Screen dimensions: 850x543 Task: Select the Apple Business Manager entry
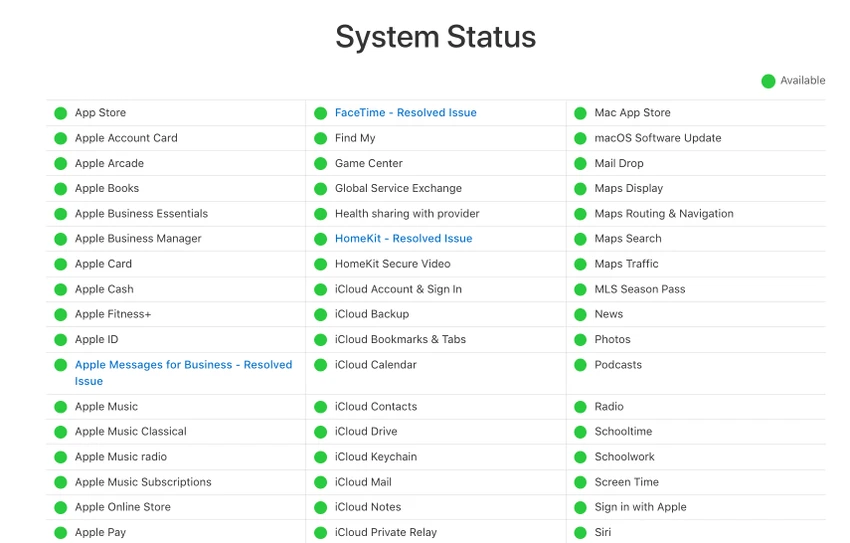coord(138,238)
